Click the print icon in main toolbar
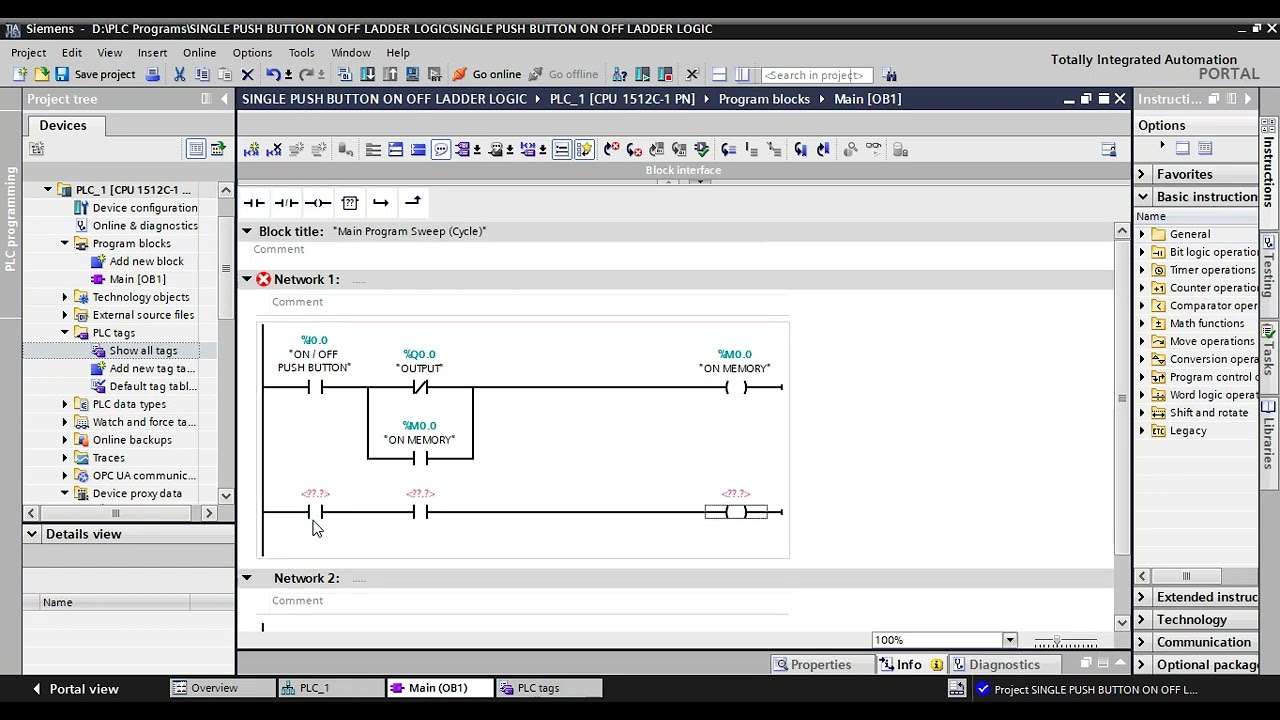This screenshot has height=720, width=1280. (152, 74)
